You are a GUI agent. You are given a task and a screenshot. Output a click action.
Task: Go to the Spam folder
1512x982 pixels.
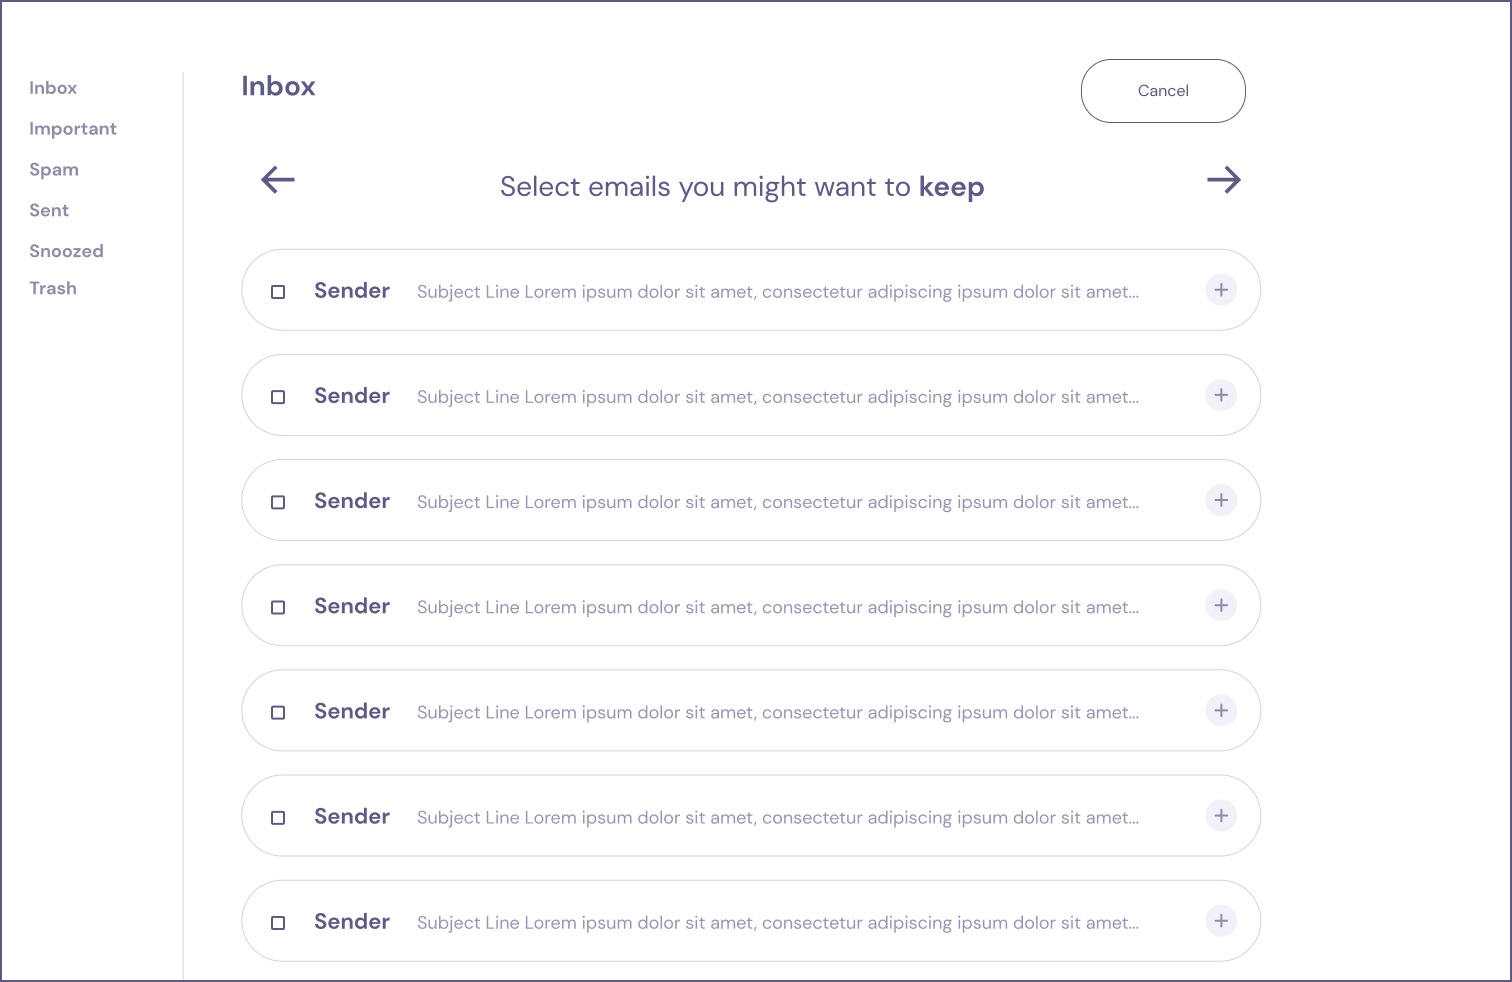[54, 170]
